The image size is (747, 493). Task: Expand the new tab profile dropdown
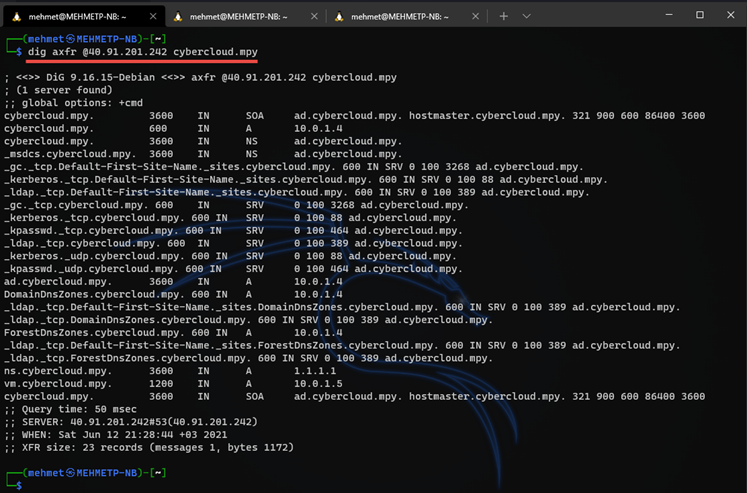(x=527, y=16)
